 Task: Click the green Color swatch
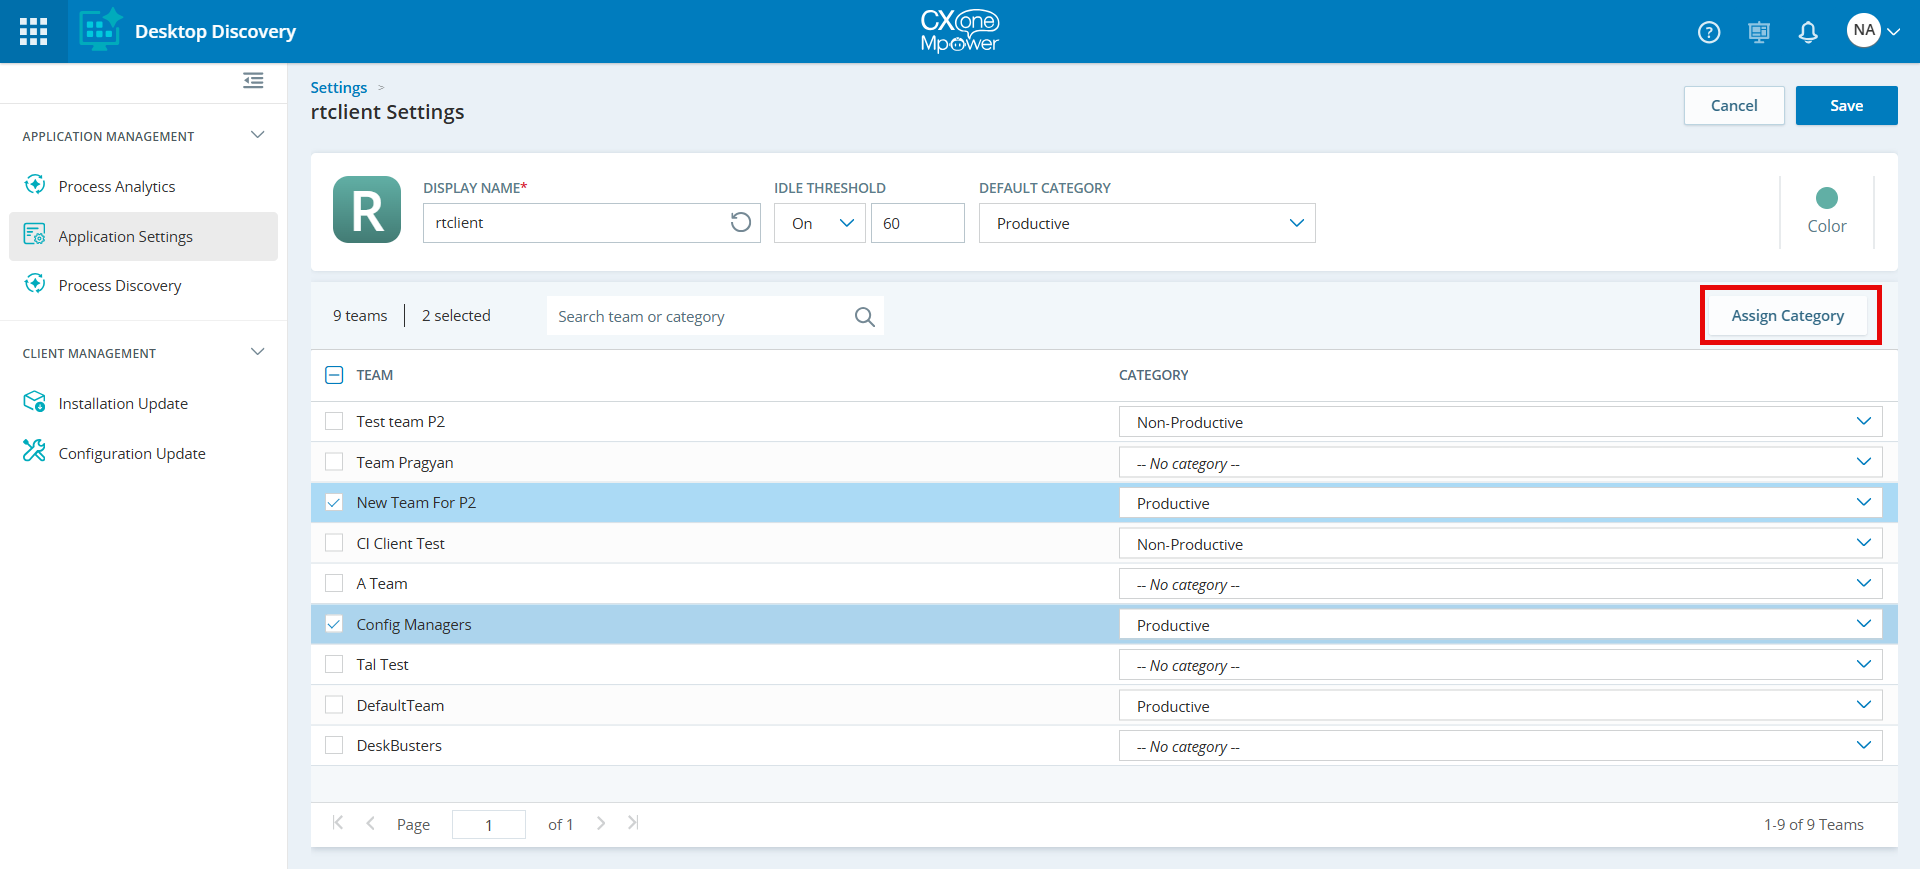(x=1826, y=198)
